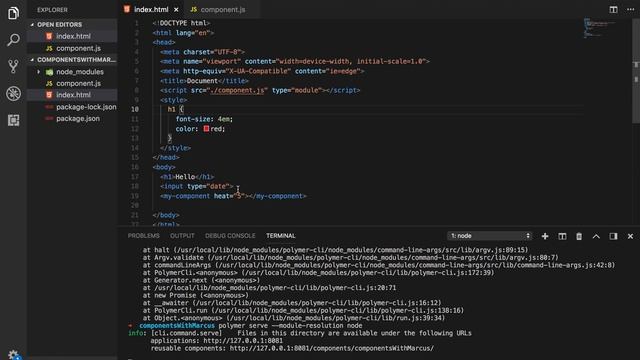The height and width of the screenshot is (360, 640).
Task: Click the my-component heat attribute line
Action: click(x=233, y=196)
